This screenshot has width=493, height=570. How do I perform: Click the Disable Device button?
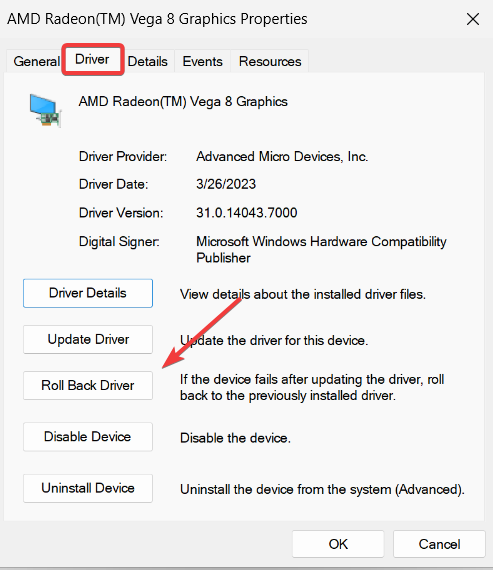tap(88, 437)
